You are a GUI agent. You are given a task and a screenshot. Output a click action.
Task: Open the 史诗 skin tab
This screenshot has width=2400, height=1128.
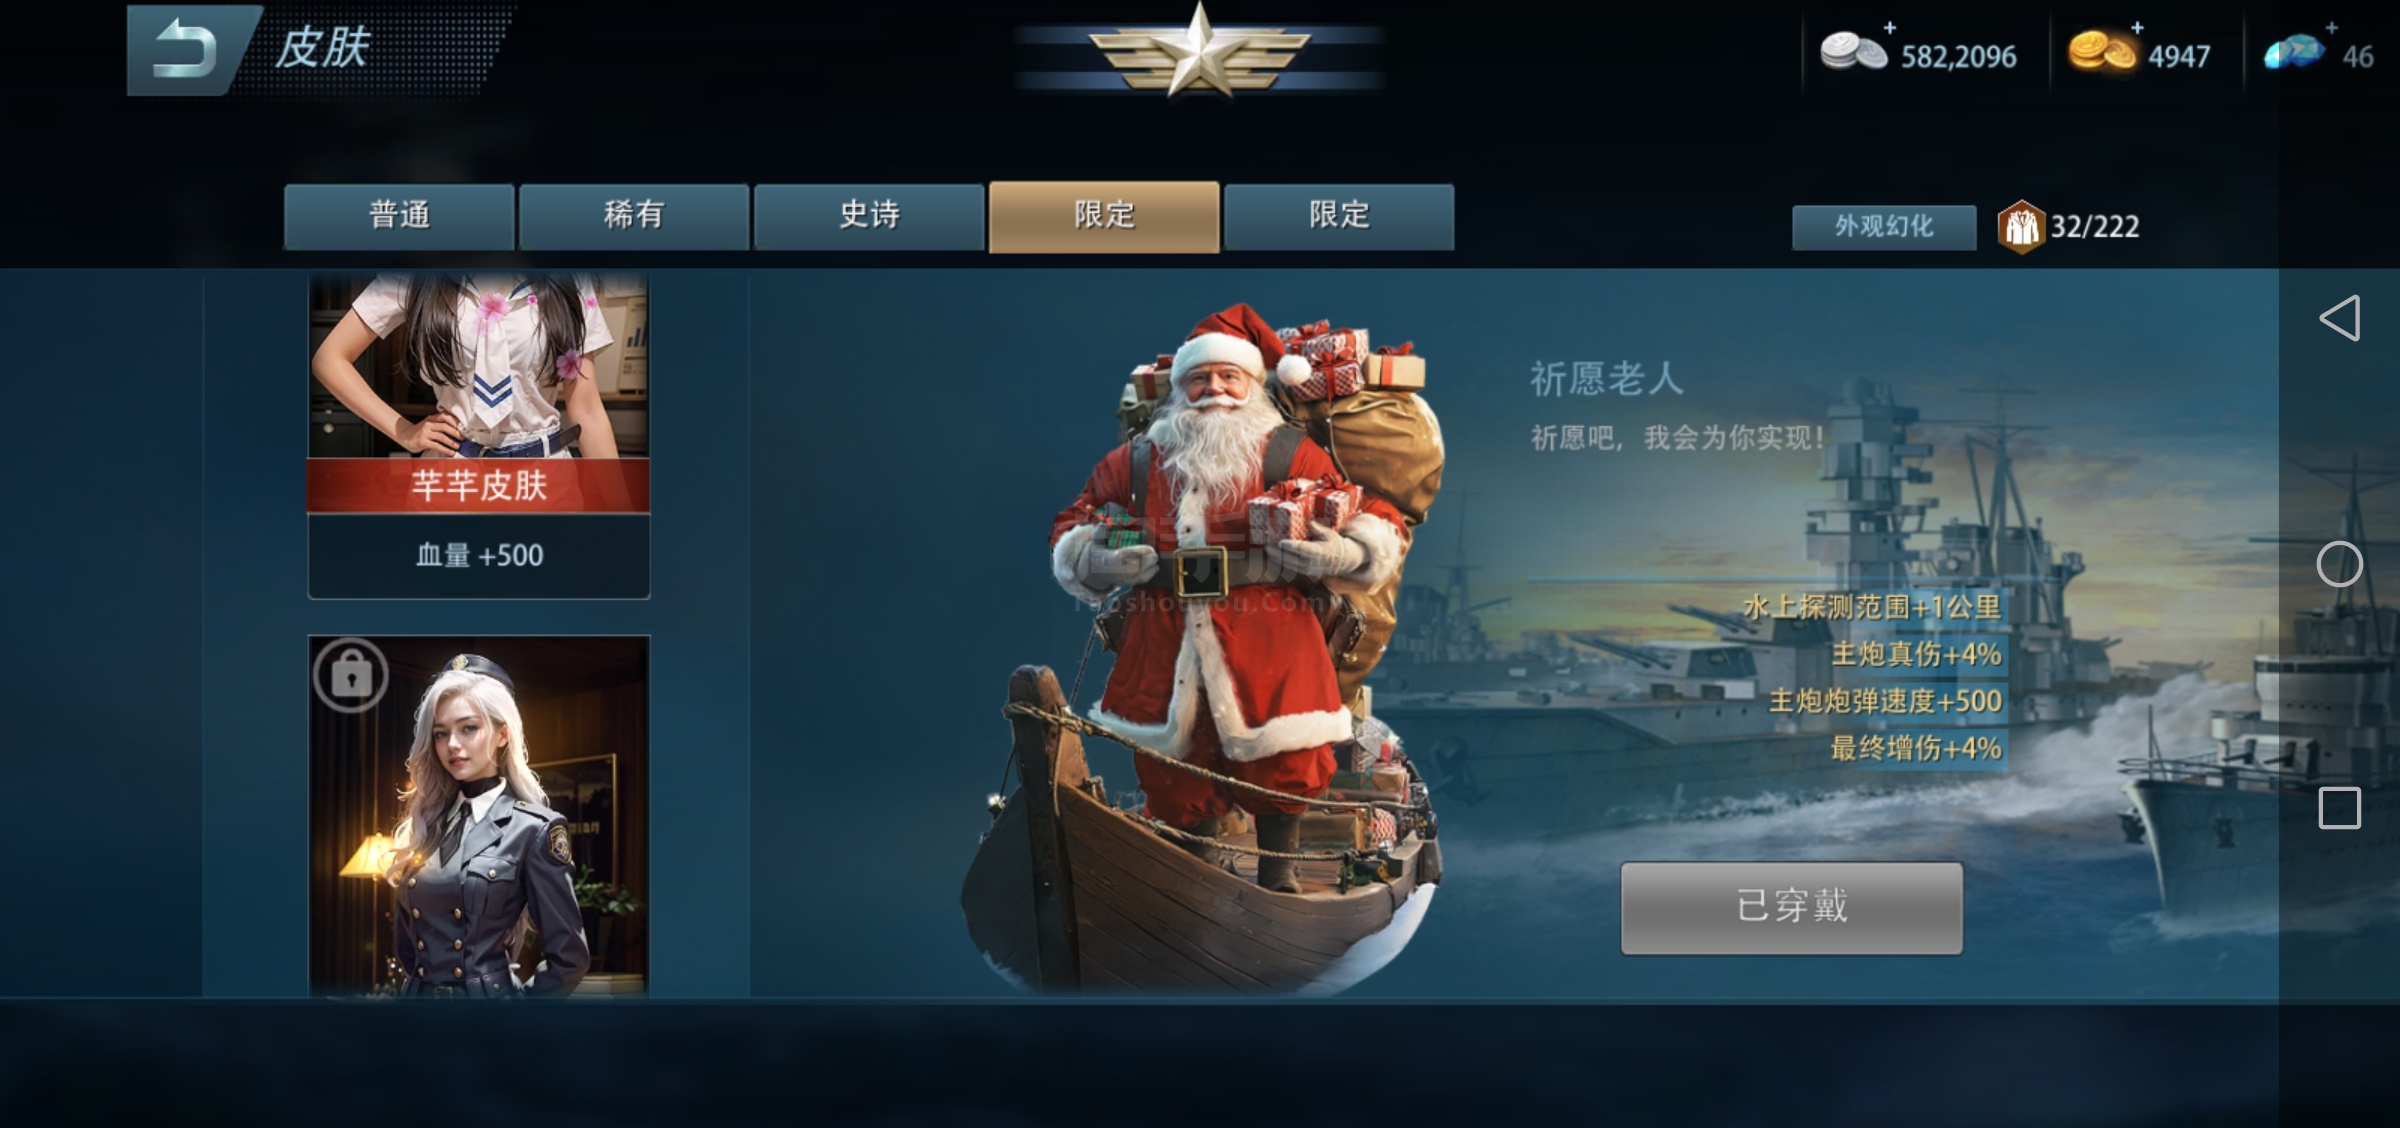(869, 216)
